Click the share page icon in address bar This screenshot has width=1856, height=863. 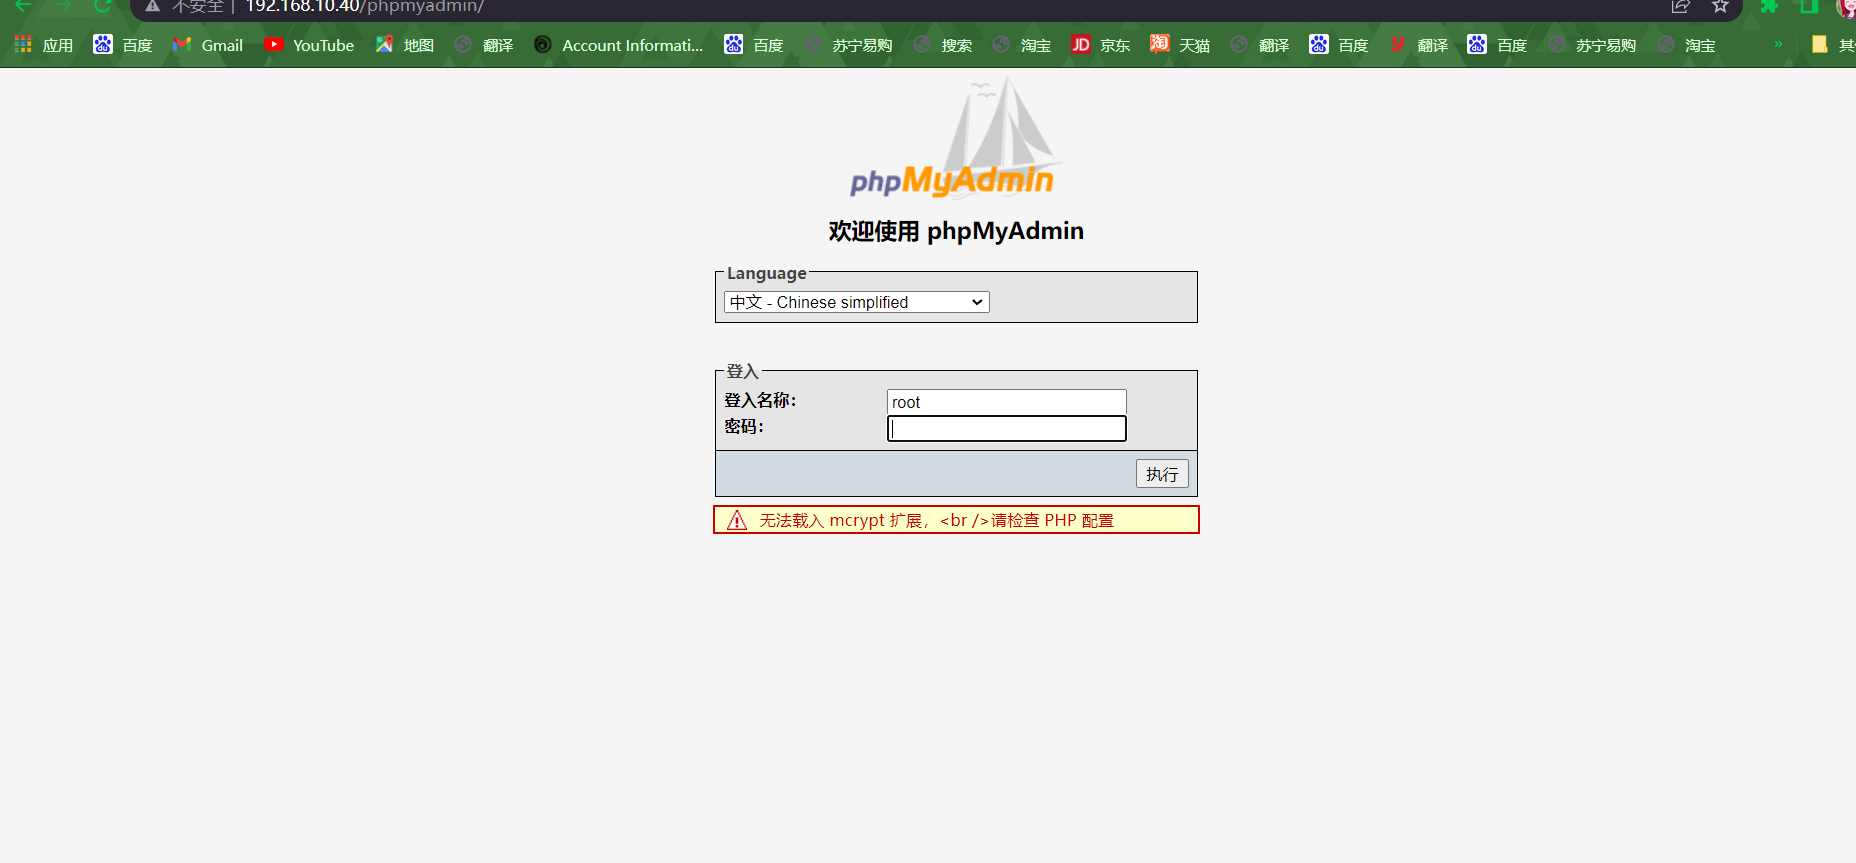click(x=1681, y=6)
